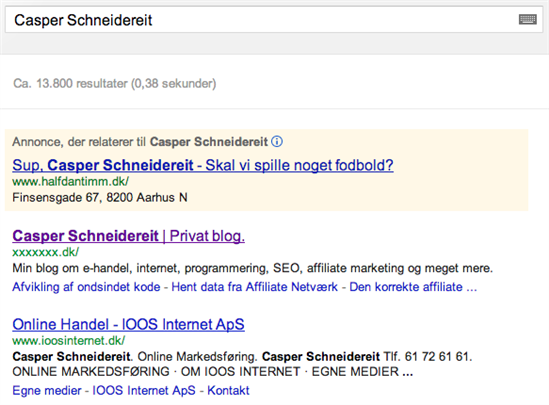
Task: Click the ad info circle icon
Action: 277,142
